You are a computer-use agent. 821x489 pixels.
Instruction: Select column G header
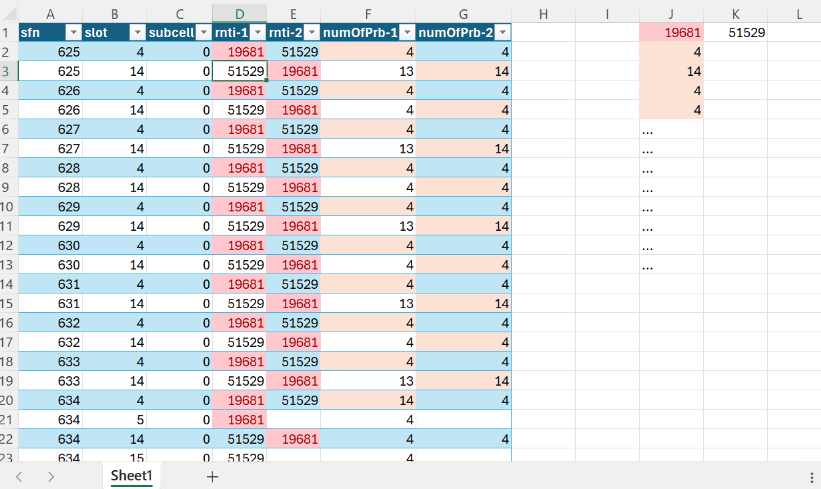click(463, 14)
